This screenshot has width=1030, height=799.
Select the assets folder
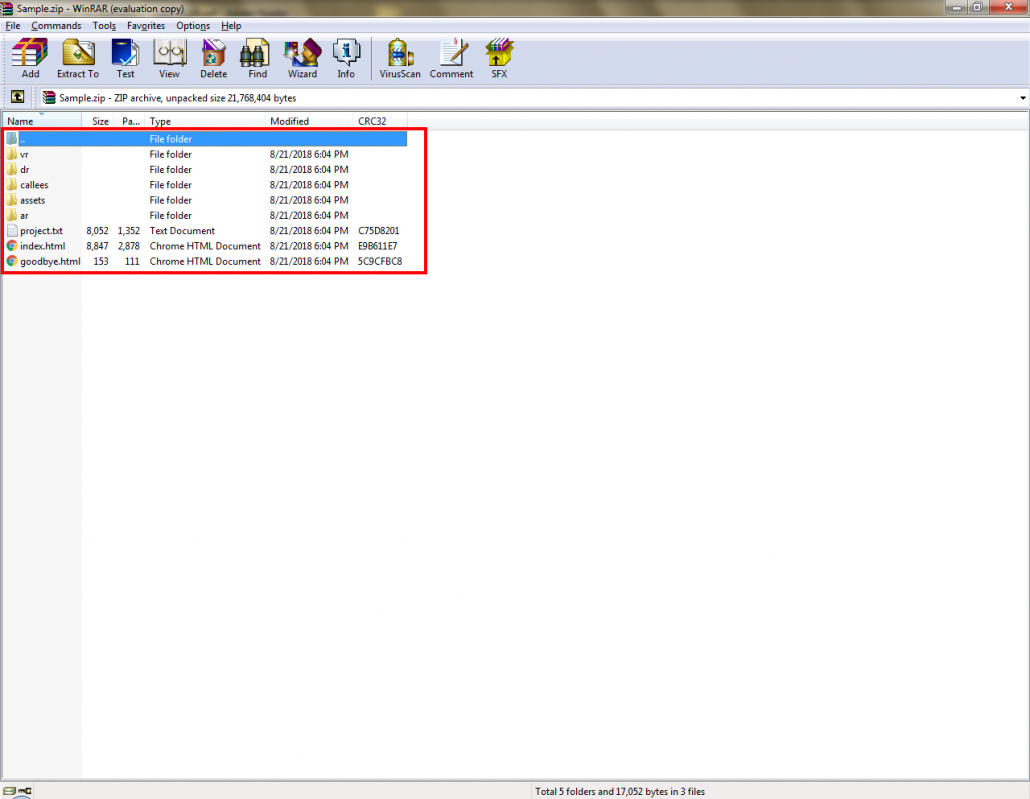click(x=32, y=200)
